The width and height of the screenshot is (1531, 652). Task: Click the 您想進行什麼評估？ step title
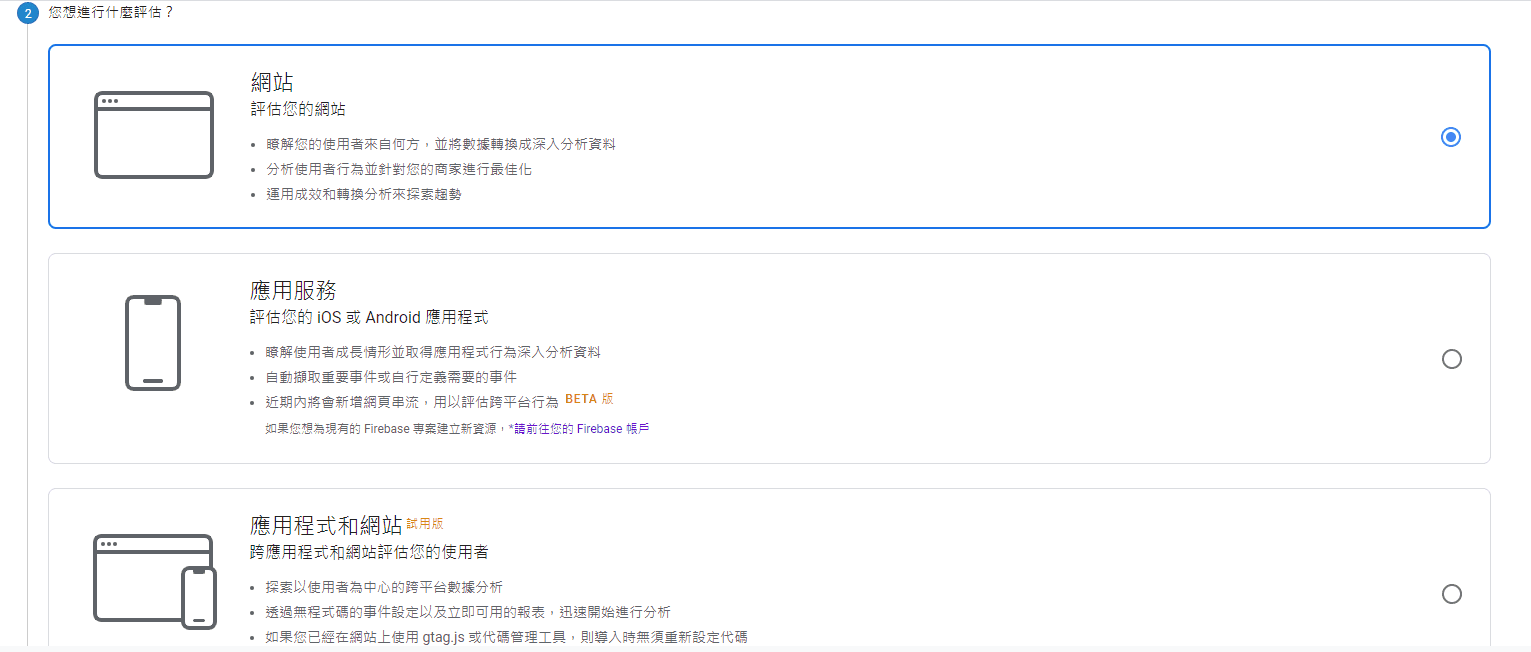pyautogui.click(x=111, y=14)
